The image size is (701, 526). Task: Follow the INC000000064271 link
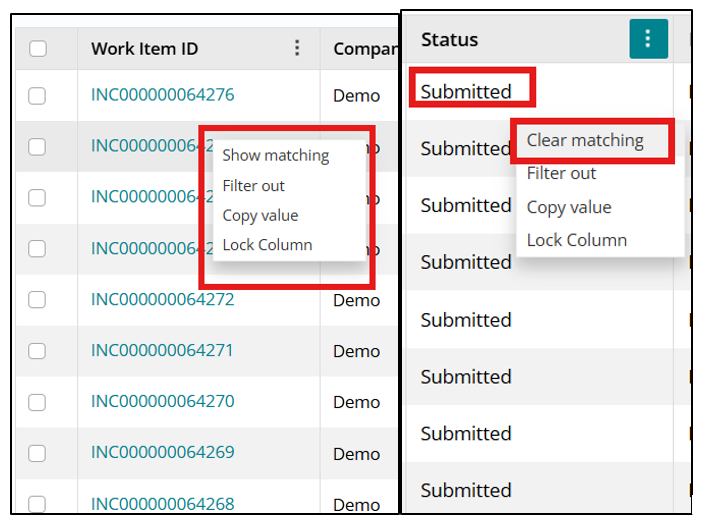[x=162, y=350]
